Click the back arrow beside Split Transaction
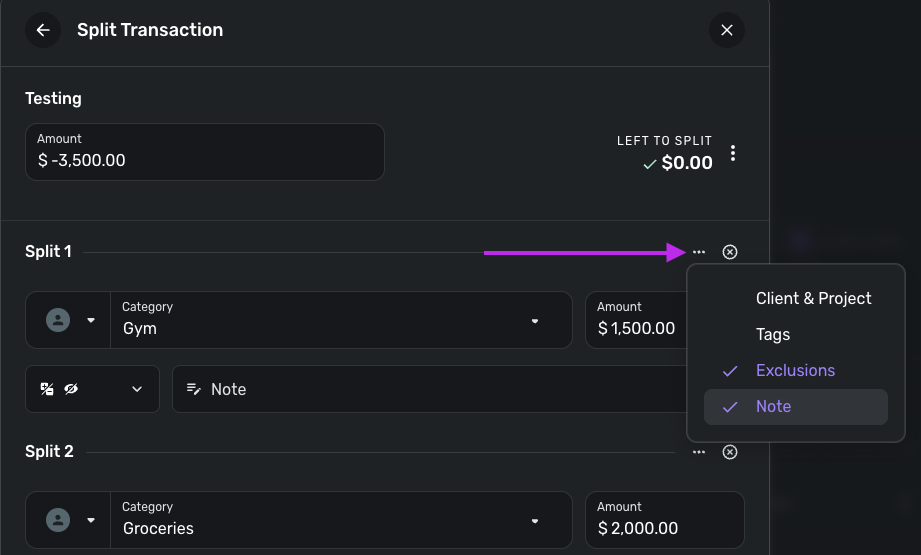The height and width of the screenshot is (555, 921). (43, 30)
